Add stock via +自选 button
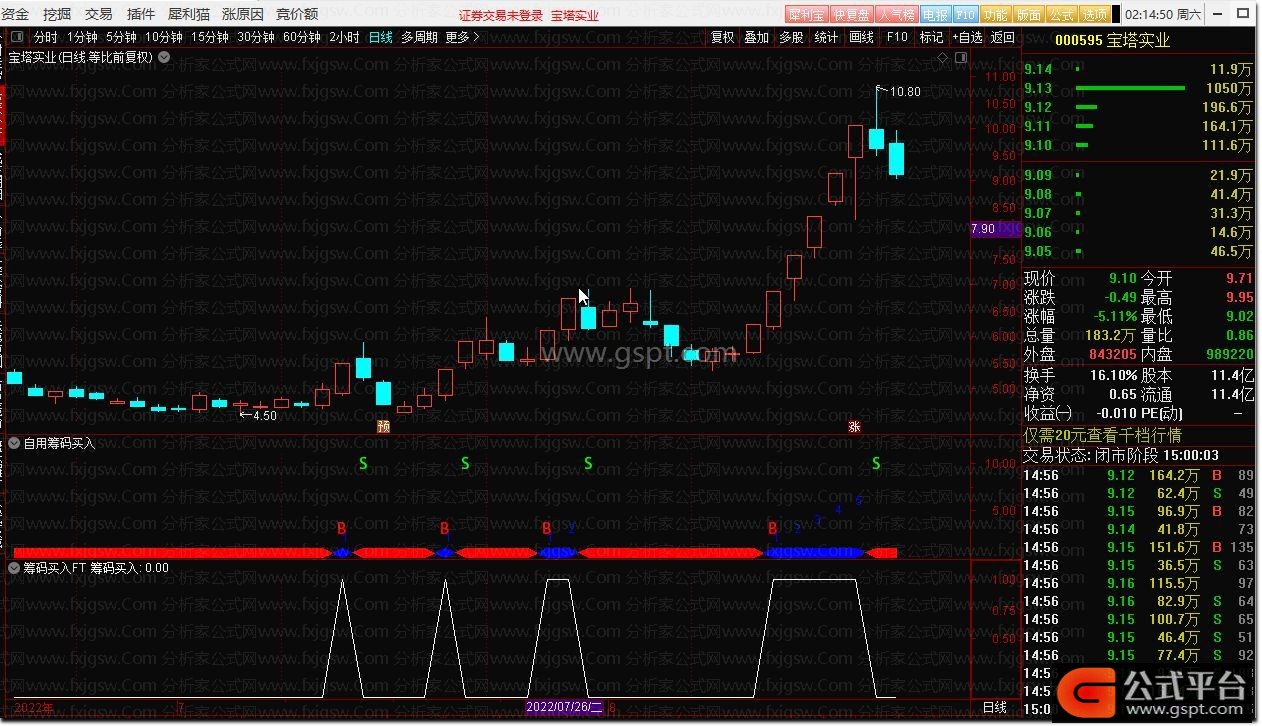 967,37
